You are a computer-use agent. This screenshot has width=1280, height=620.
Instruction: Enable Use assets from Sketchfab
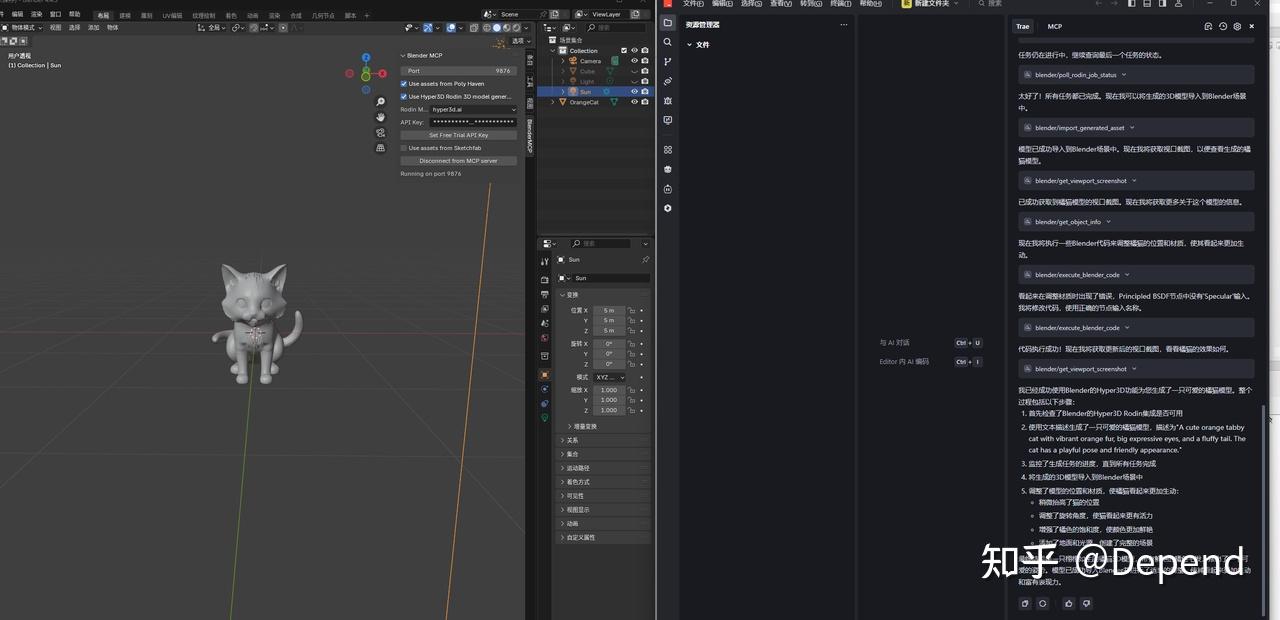pyautogui.click(x=403, y=148)
